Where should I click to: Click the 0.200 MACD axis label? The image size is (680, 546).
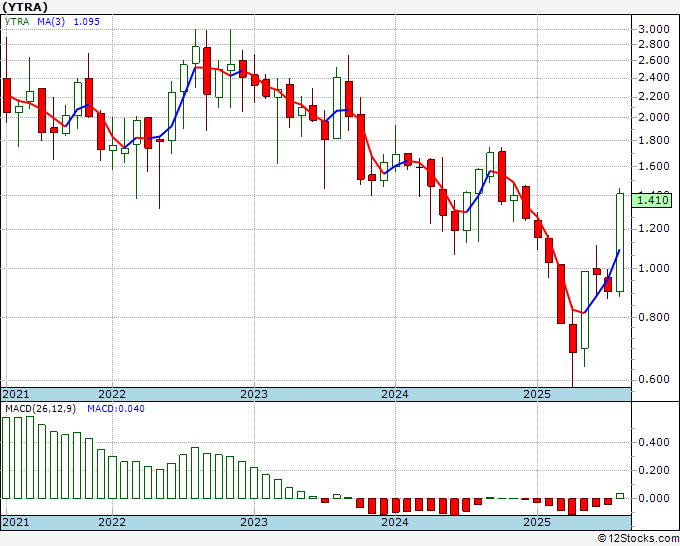click(654, 470)
